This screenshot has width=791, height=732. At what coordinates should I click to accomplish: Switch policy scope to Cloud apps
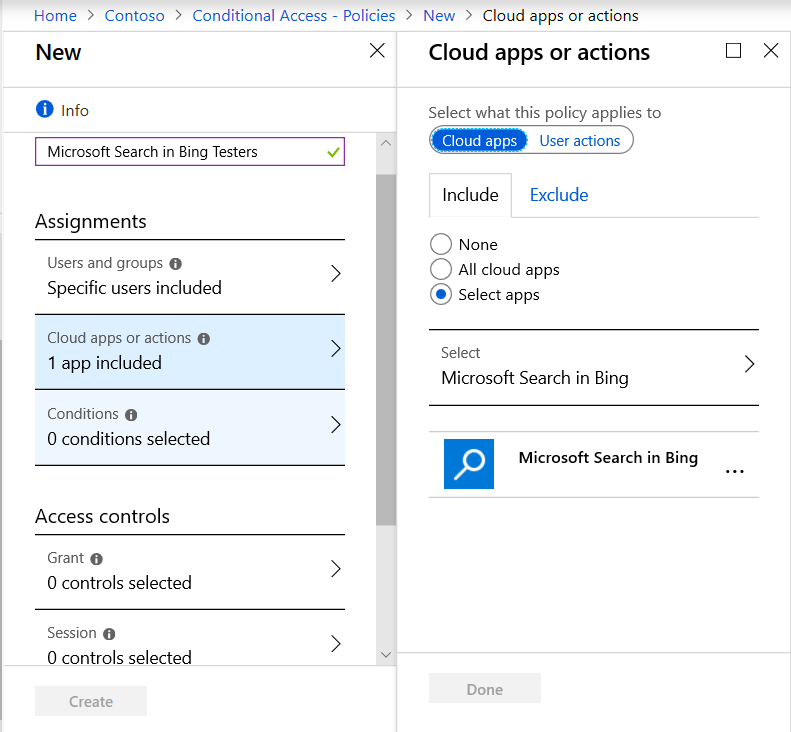pyautogui.click(x=479, y=140)
